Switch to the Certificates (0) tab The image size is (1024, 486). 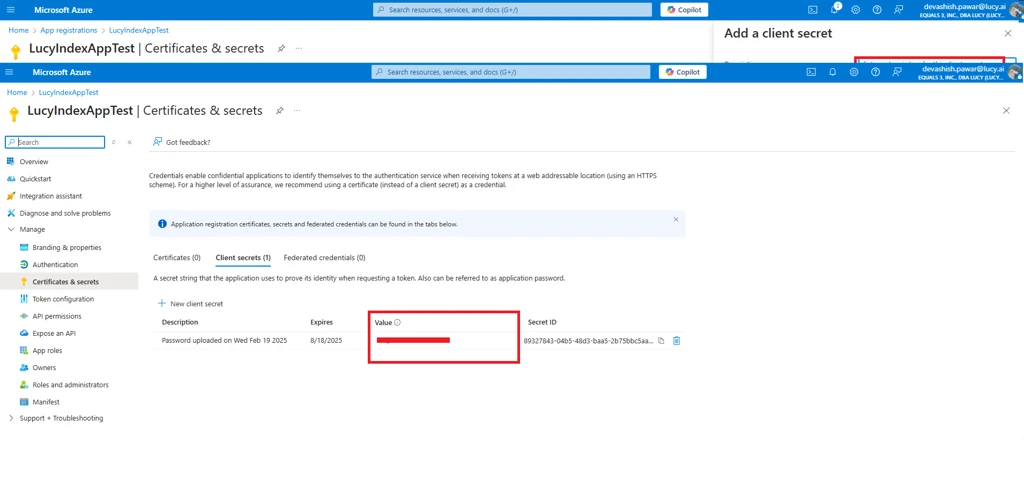177,258
